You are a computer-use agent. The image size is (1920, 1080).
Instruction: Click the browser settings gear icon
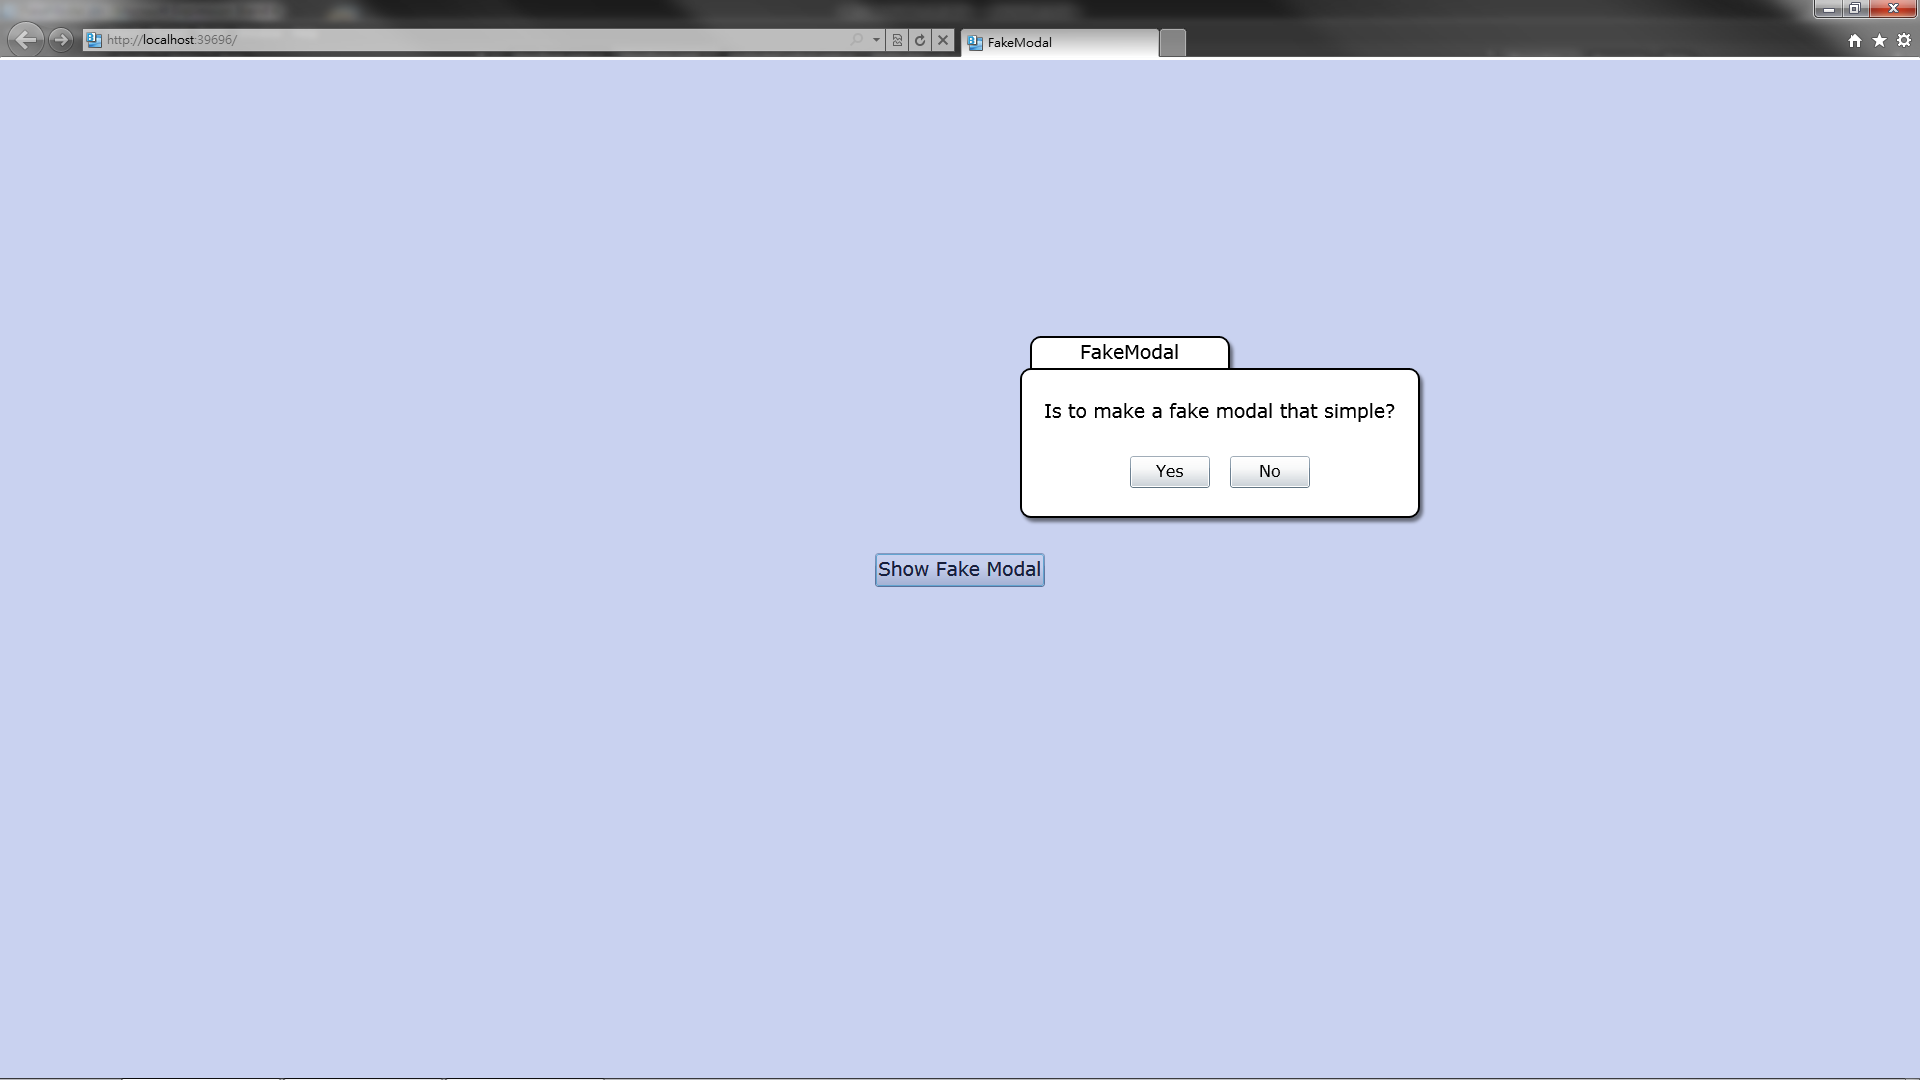point(1903,40)
